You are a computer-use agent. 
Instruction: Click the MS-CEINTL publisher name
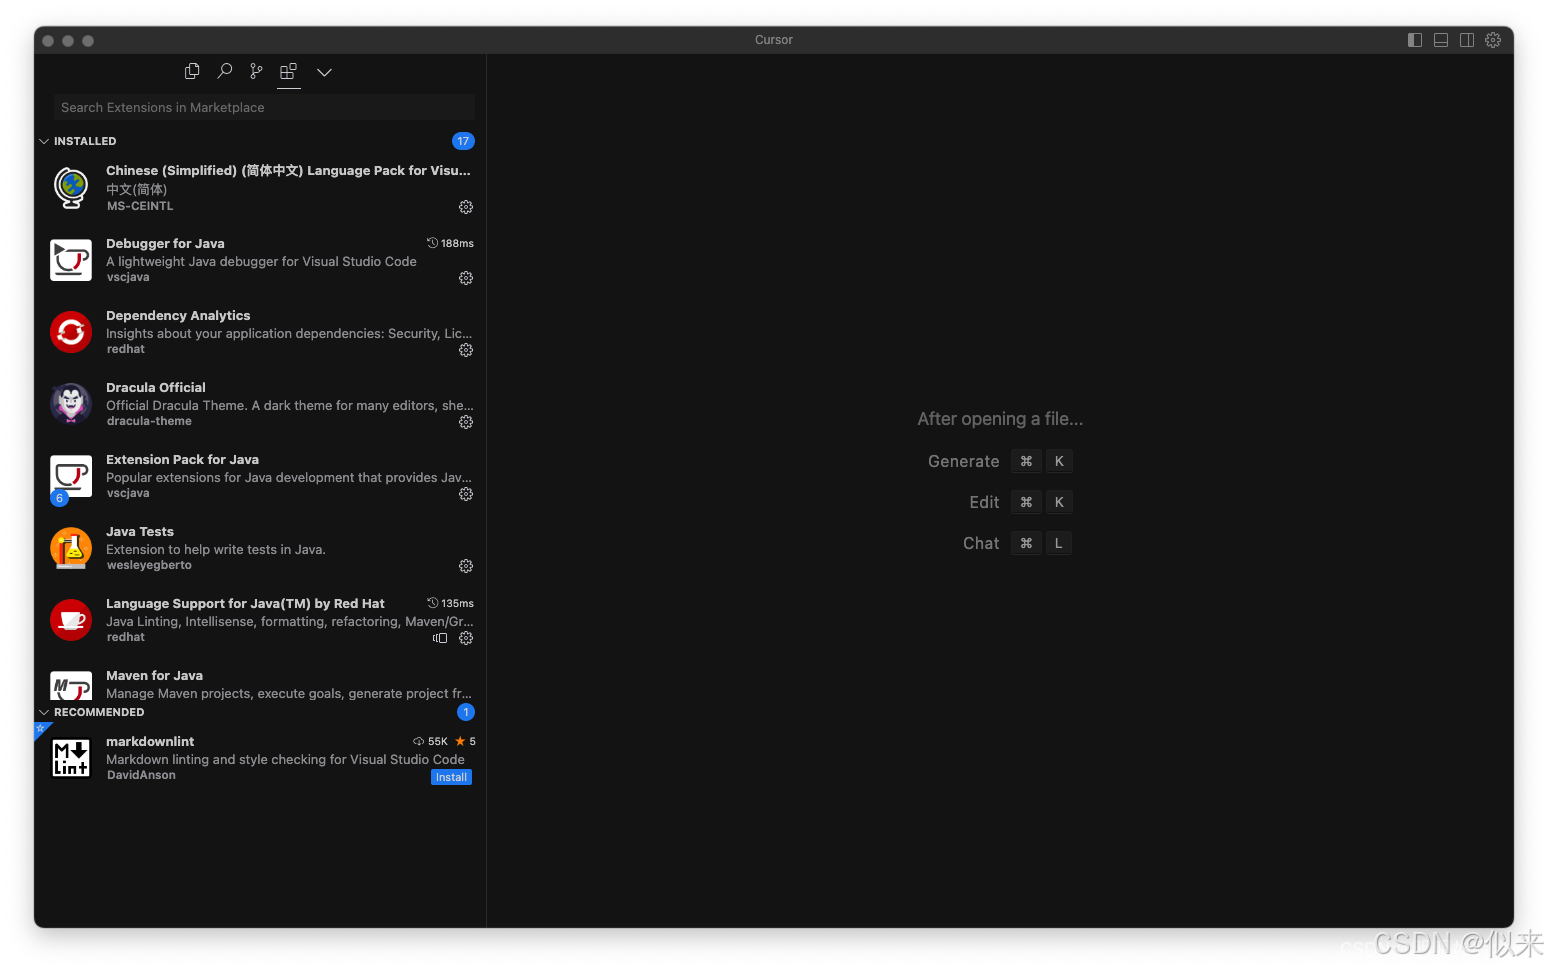point(140,206)
